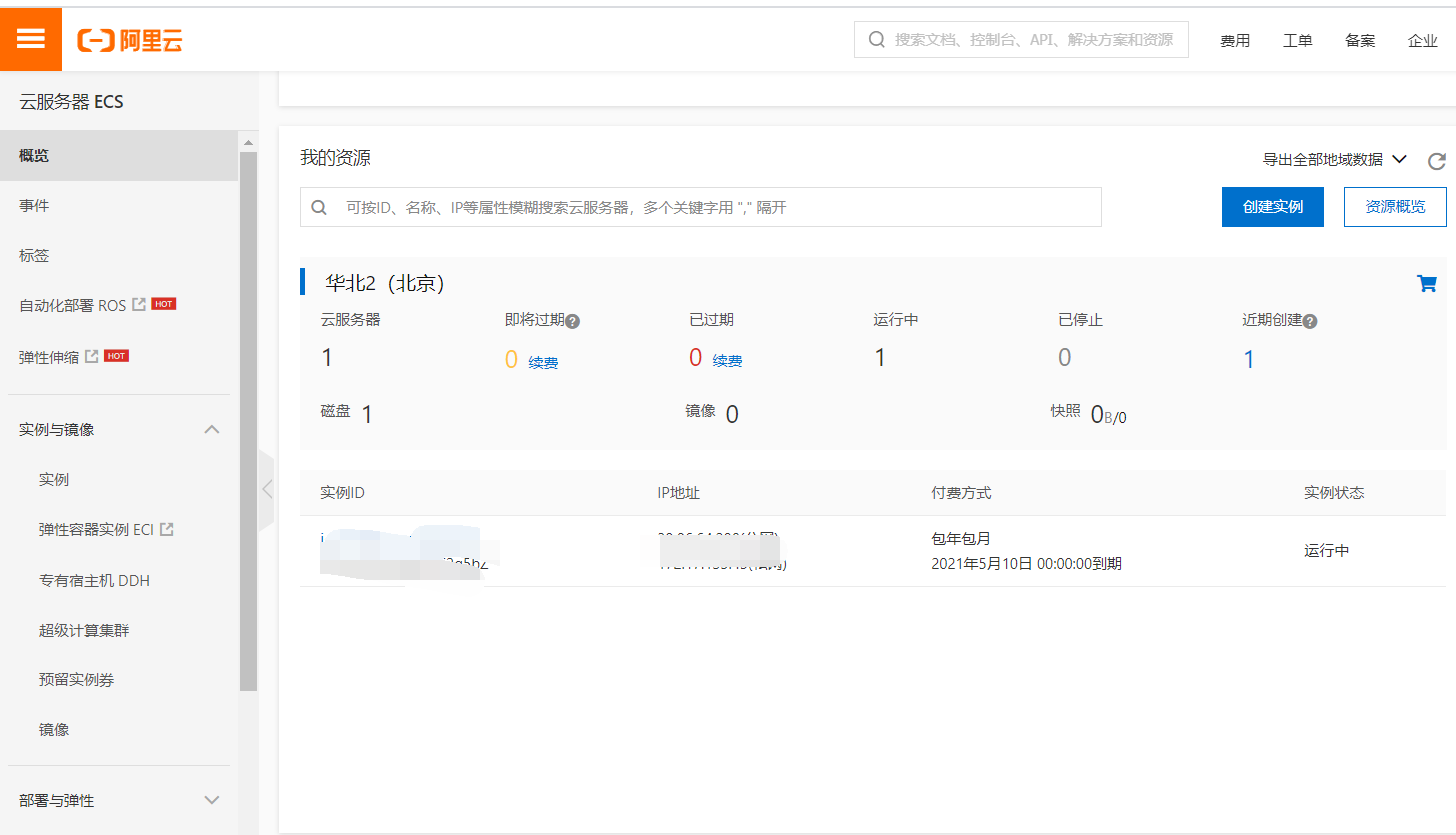
Task: Click the search magnifier in top search bar
Action: pos(876,39)
